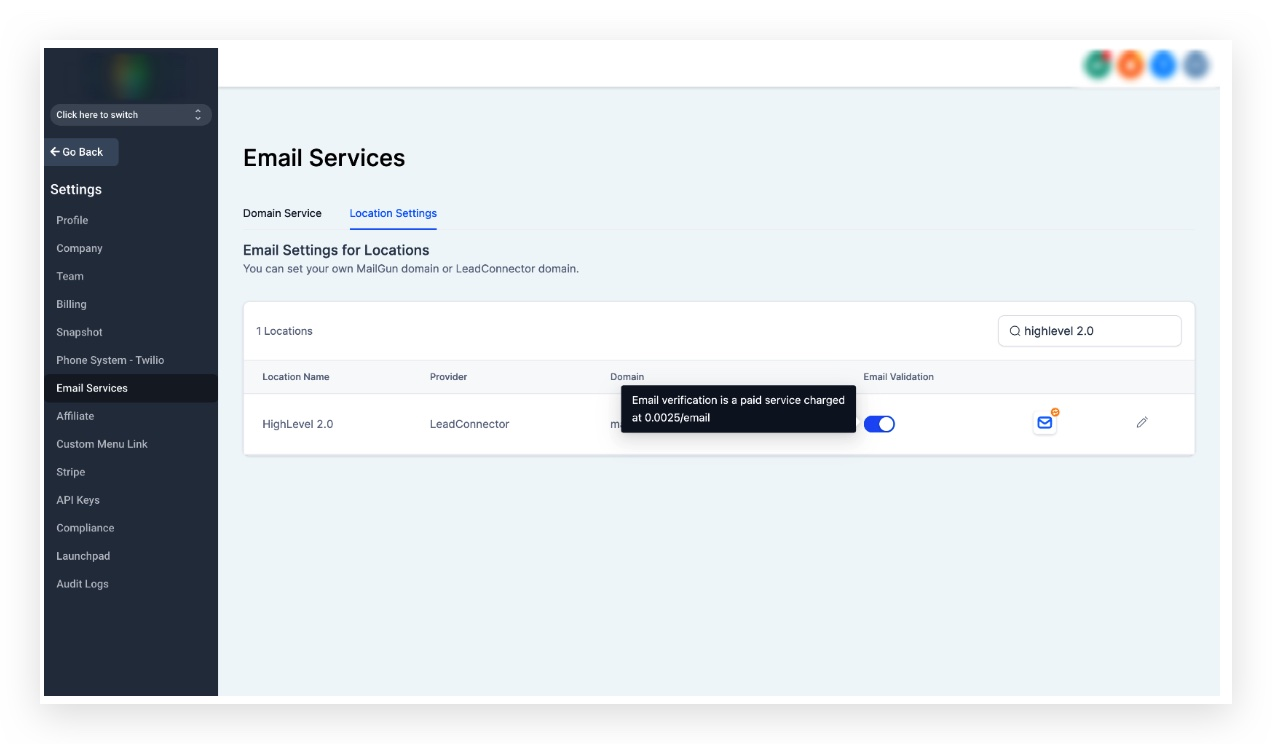This screenshot has width=1272, height=744.
Task: Click the '1 Locations' count text
Action: pyautogui.click(x=285, y=331)
